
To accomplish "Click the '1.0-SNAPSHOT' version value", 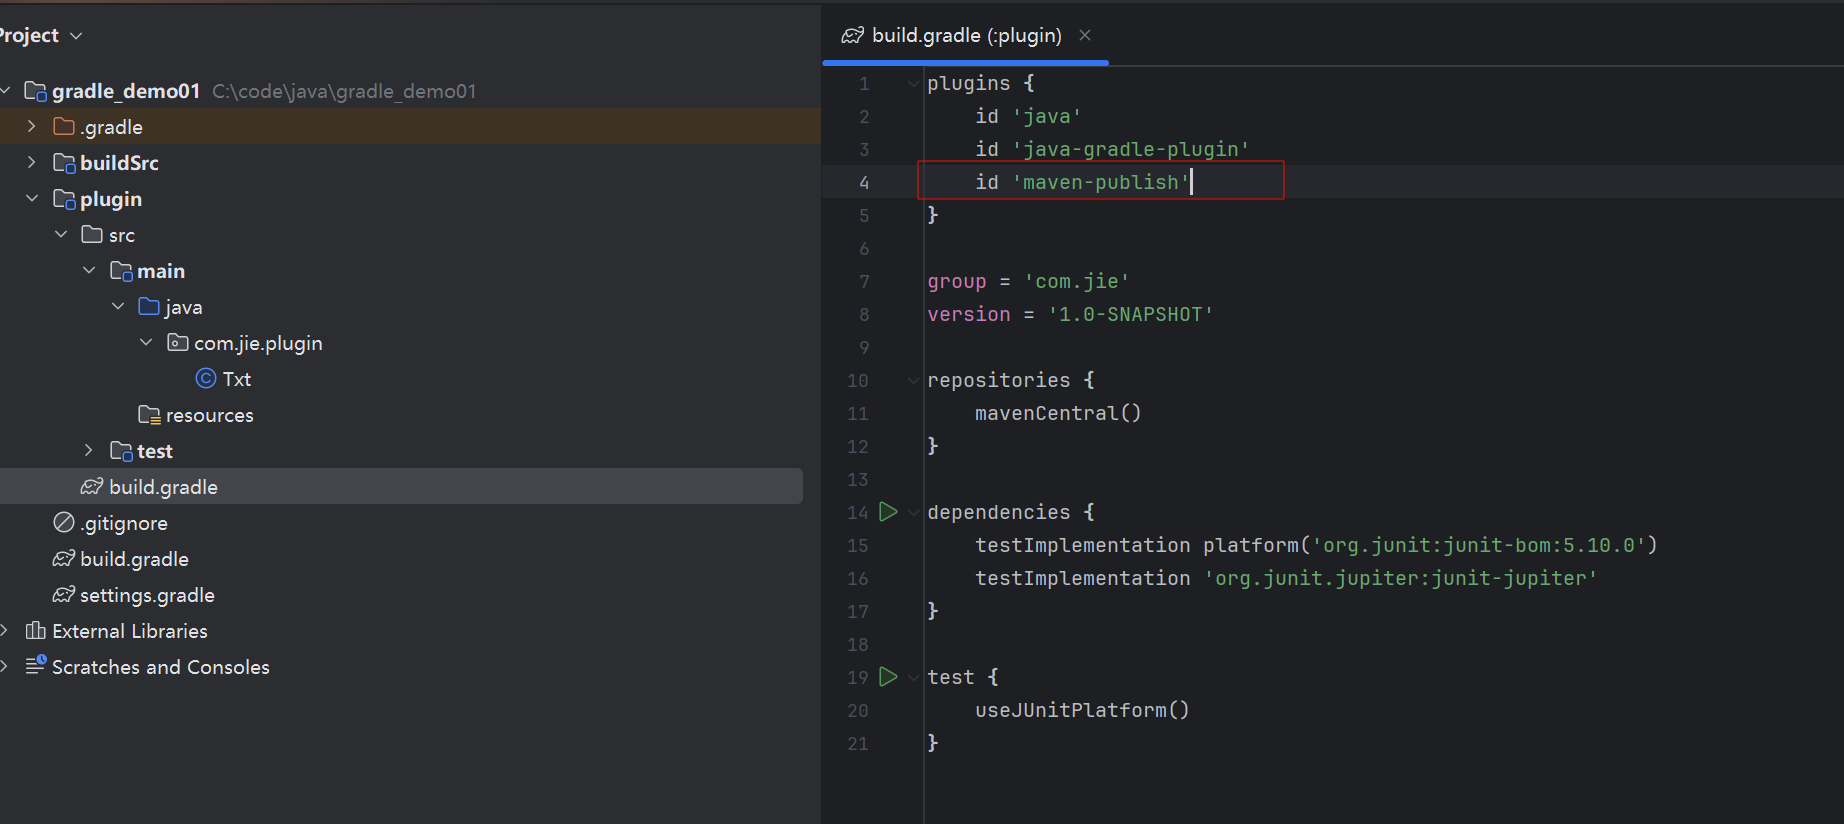I will (x=1131, y=314).
